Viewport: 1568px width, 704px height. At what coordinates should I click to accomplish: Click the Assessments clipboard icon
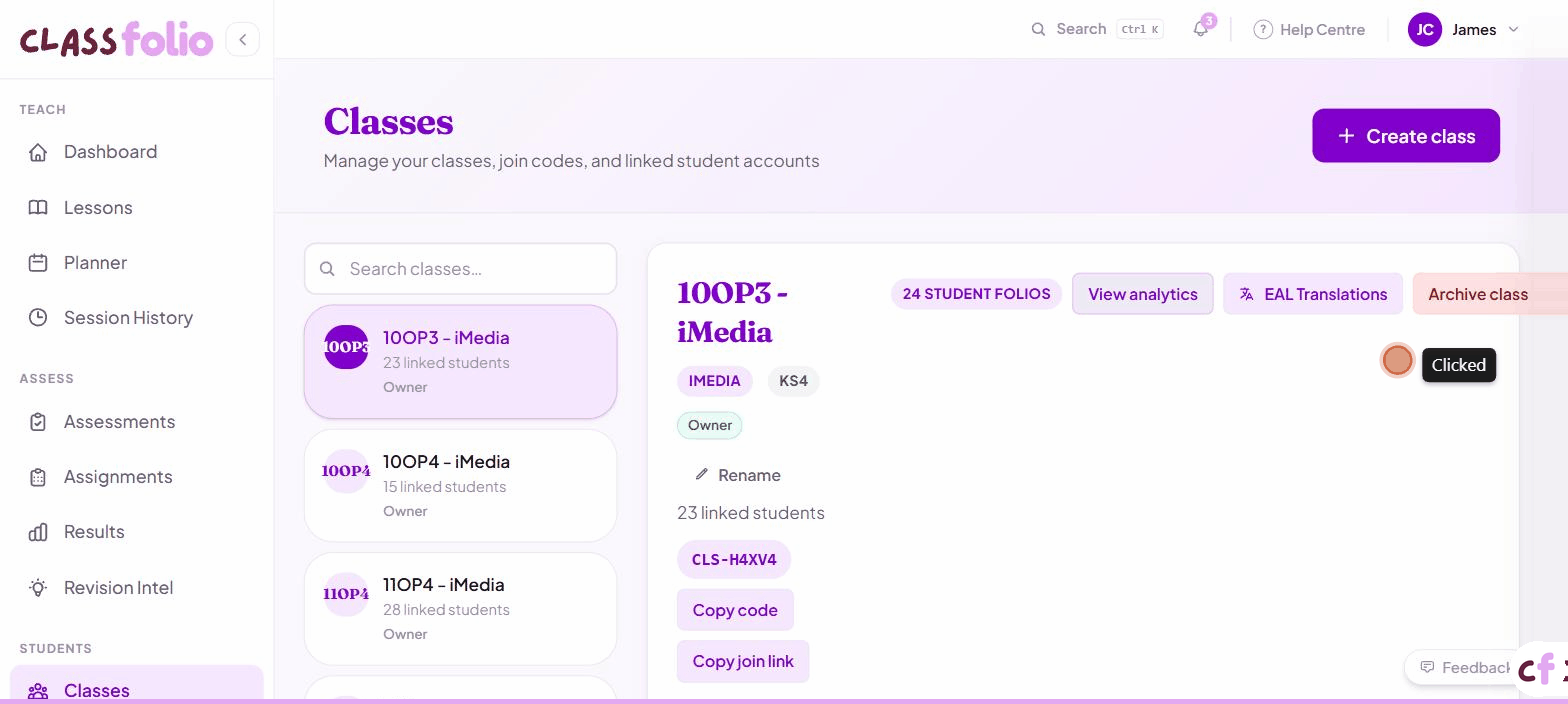38,421
